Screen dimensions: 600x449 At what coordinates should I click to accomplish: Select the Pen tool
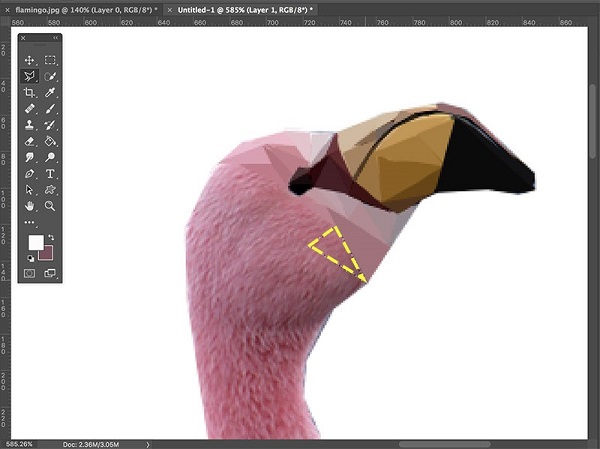coord(29,174)
